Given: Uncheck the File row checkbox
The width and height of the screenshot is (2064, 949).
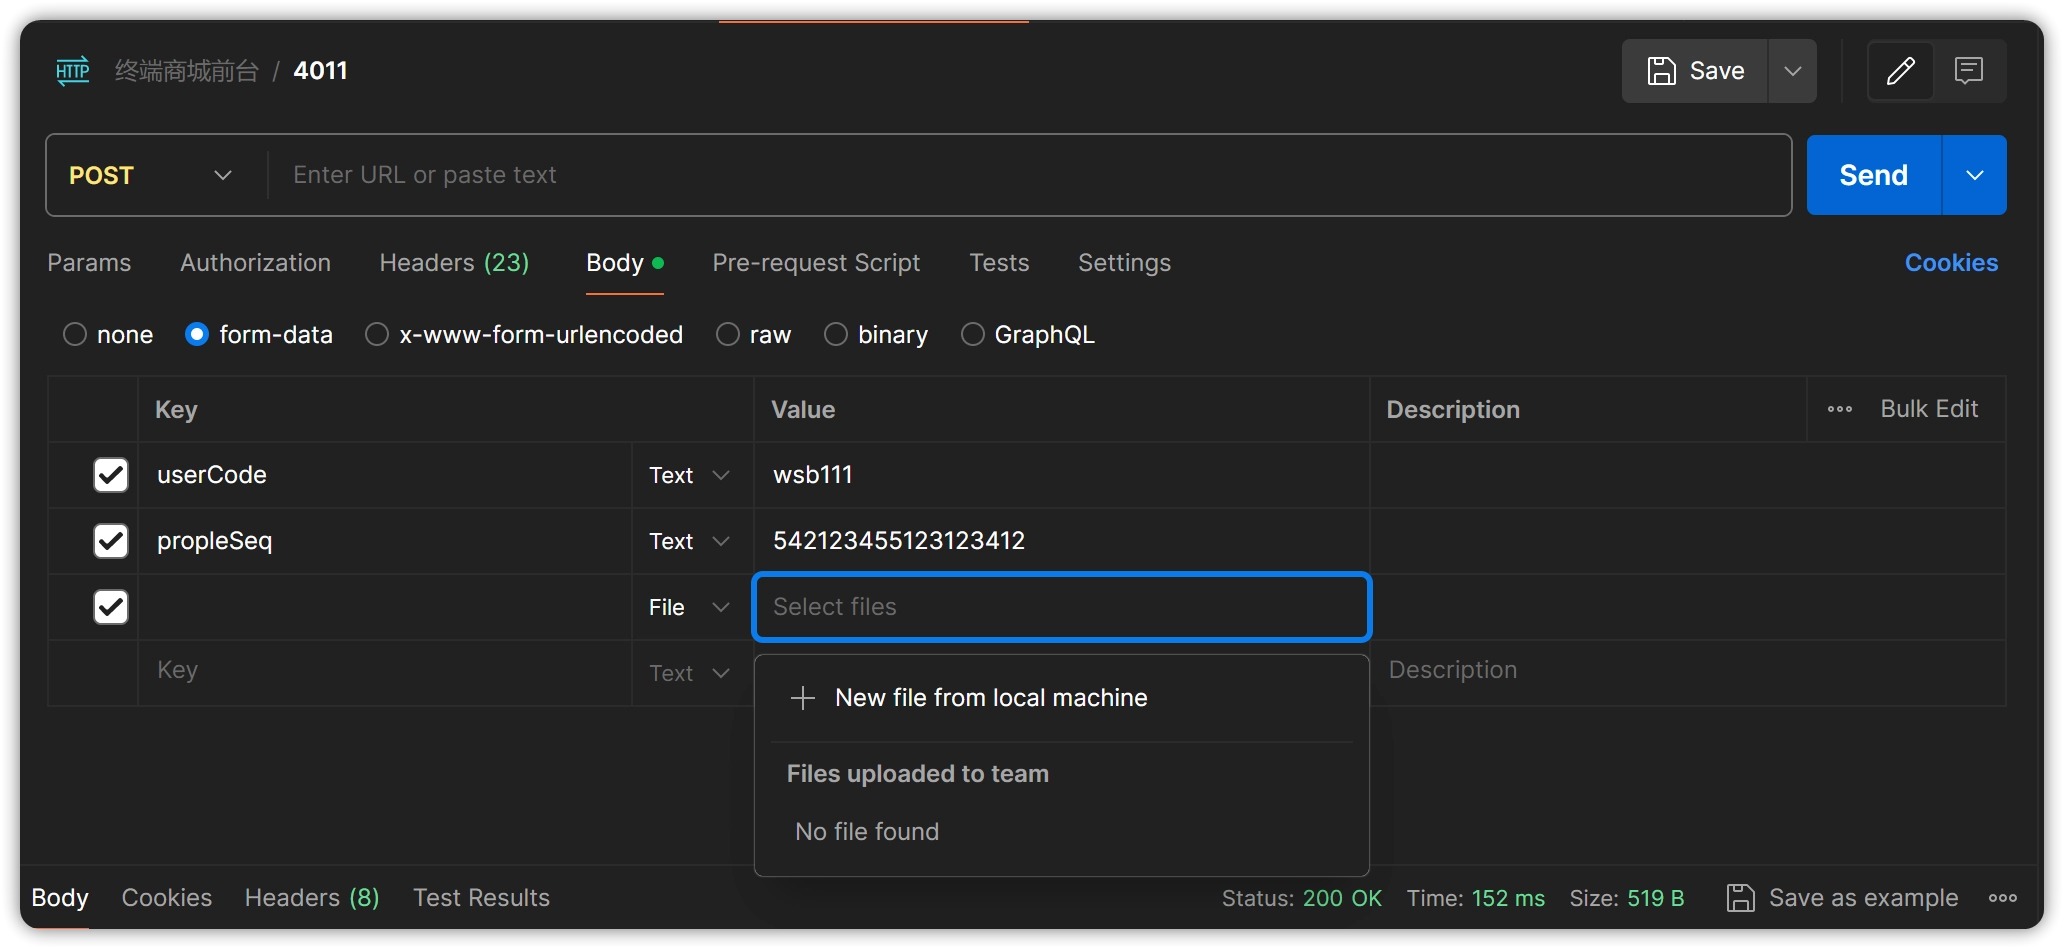Looking at the screenshot, I should 111,607.
